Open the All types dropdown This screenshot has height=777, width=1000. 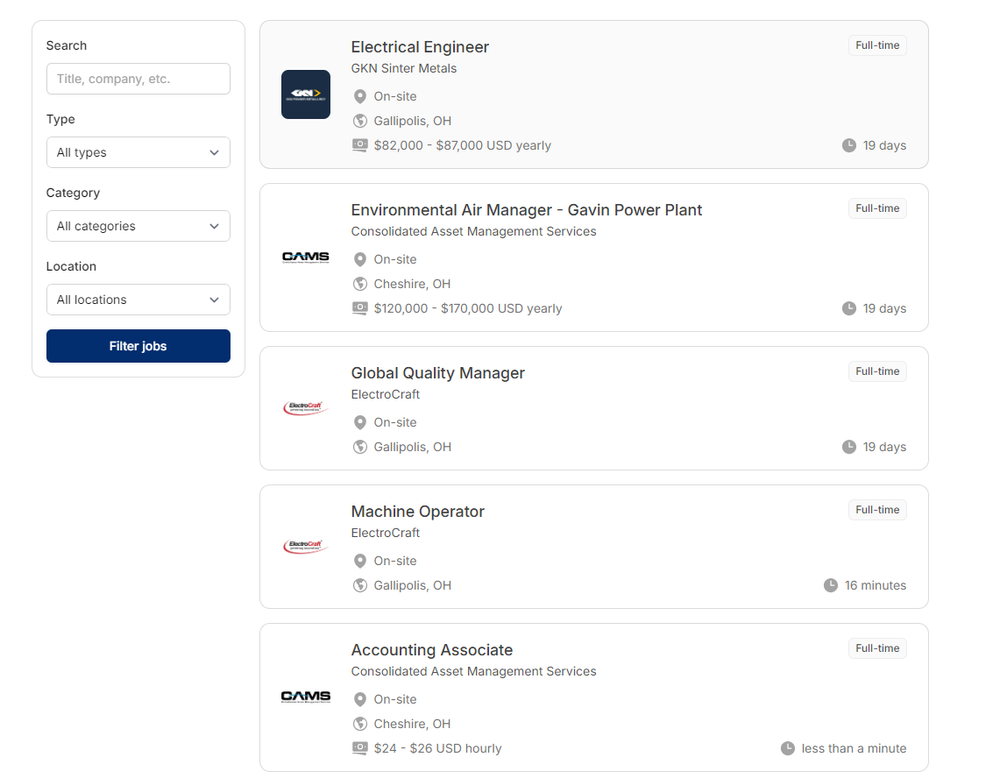click(138, 152)
